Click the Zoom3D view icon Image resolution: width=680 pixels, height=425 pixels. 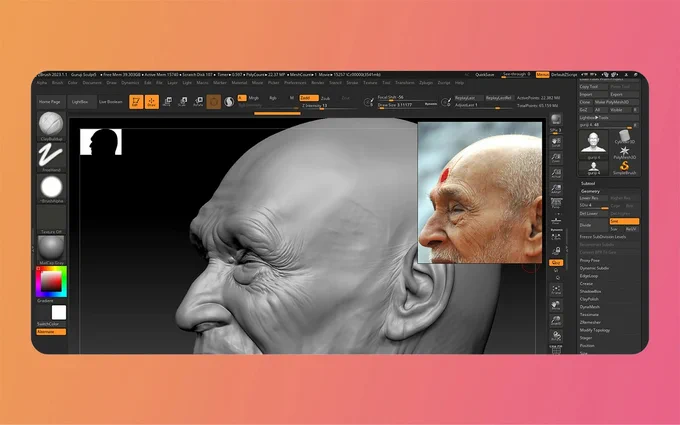point(556,321)
